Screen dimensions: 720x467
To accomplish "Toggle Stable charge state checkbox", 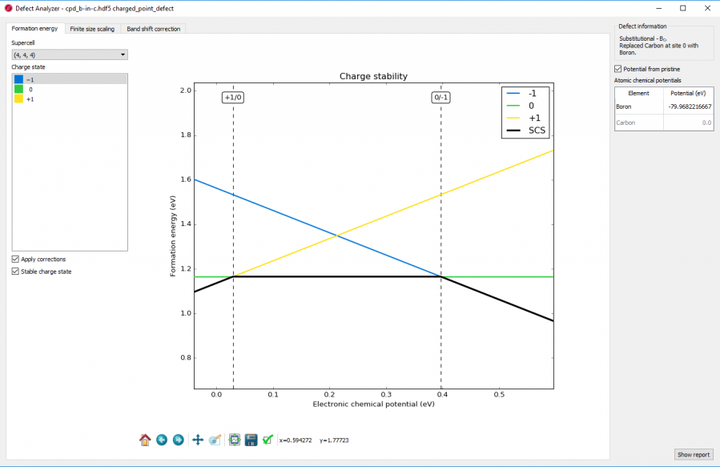I will [16, 271].
